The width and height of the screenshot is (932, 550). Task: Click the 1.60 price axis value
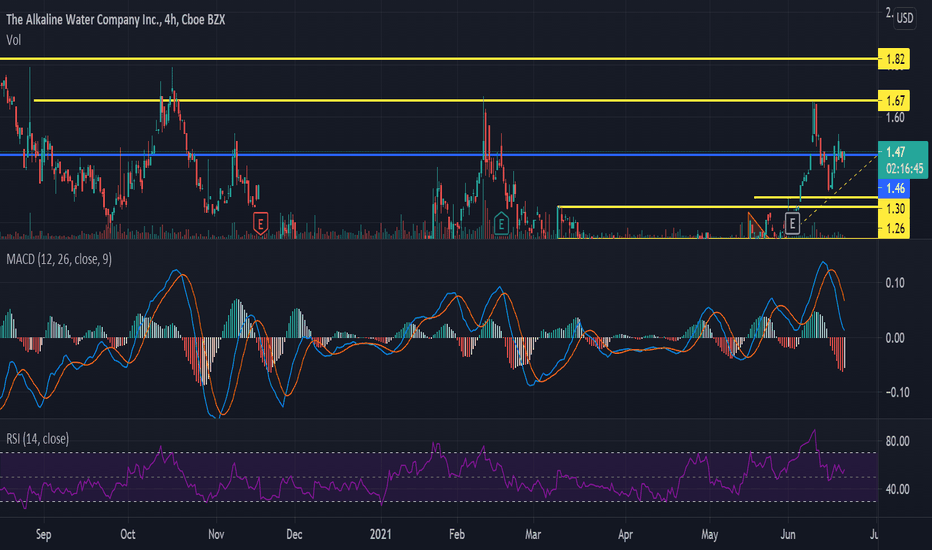tap(895, 118)
